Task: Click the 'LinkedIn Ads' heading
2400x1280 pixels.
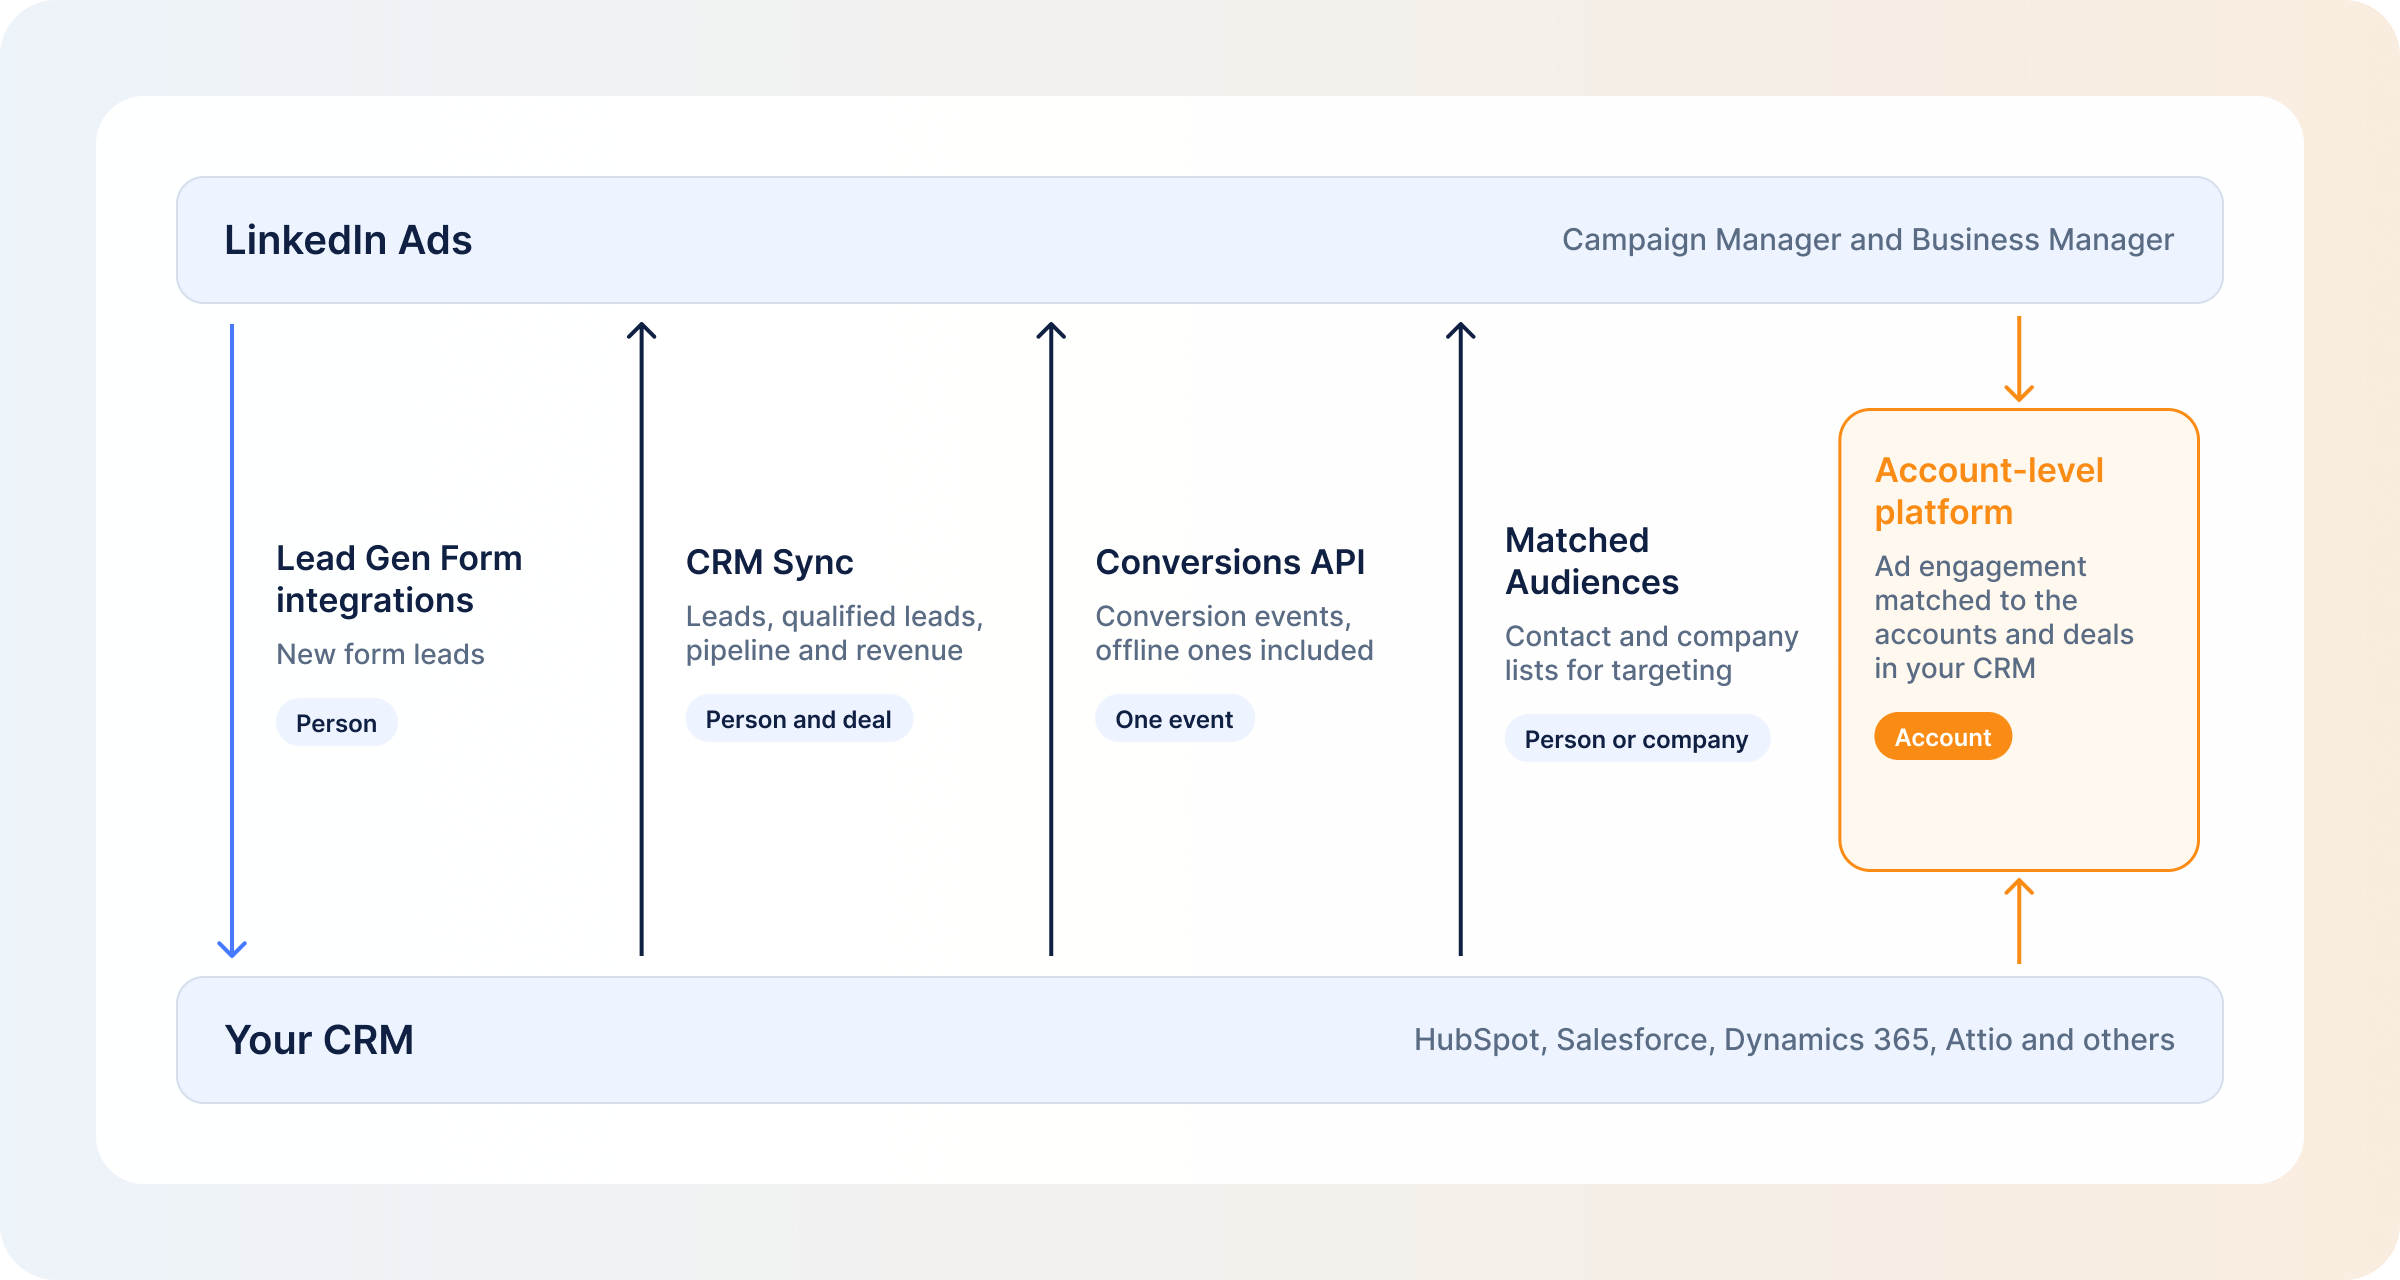Action: pyautogui.click(x=347, y=240)
